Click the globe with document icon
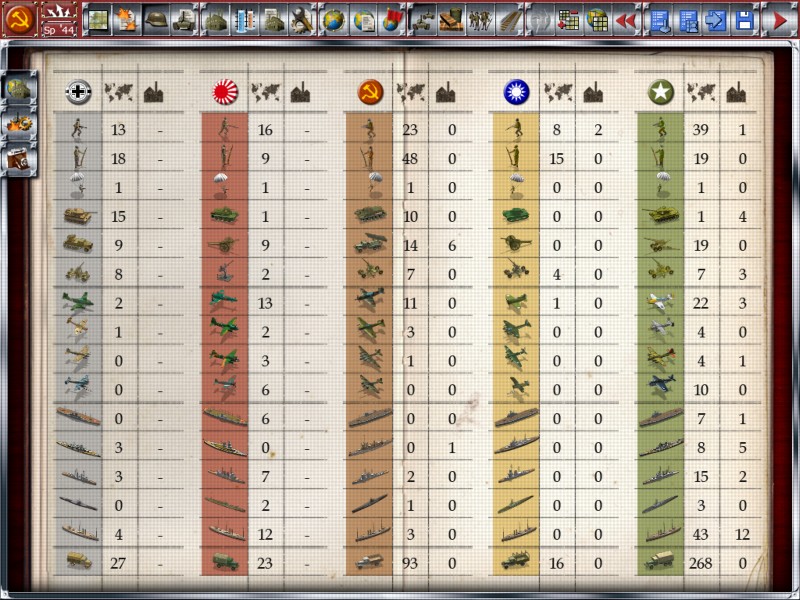 363,20
